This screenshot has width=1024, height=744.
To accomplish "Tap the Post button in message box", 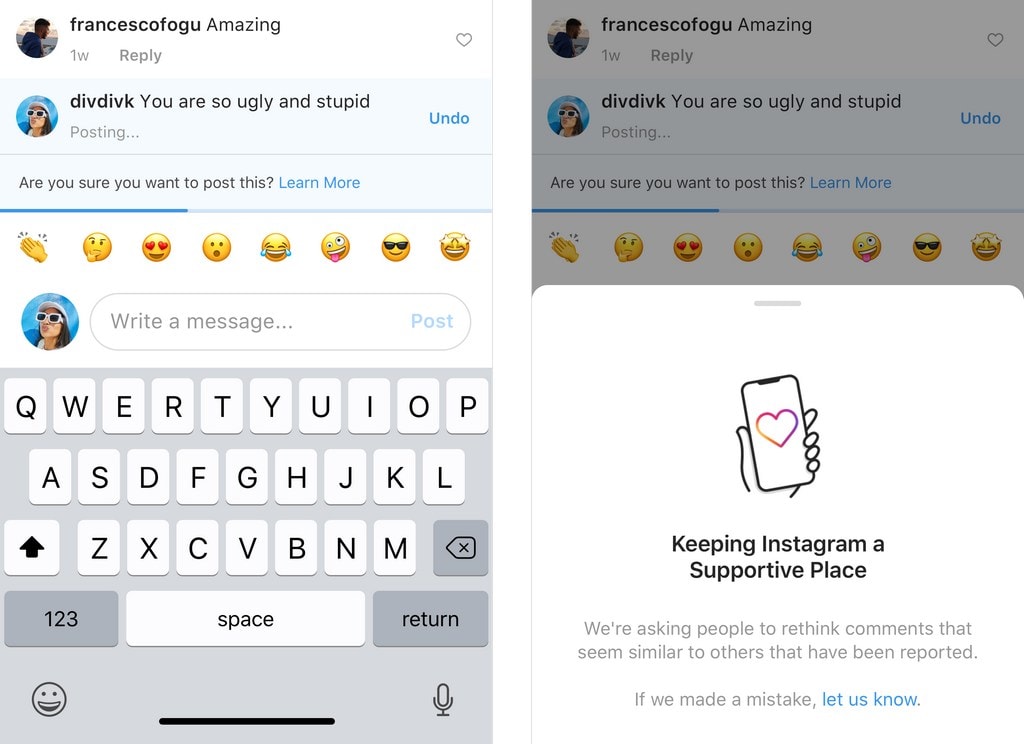I will 432,321.
